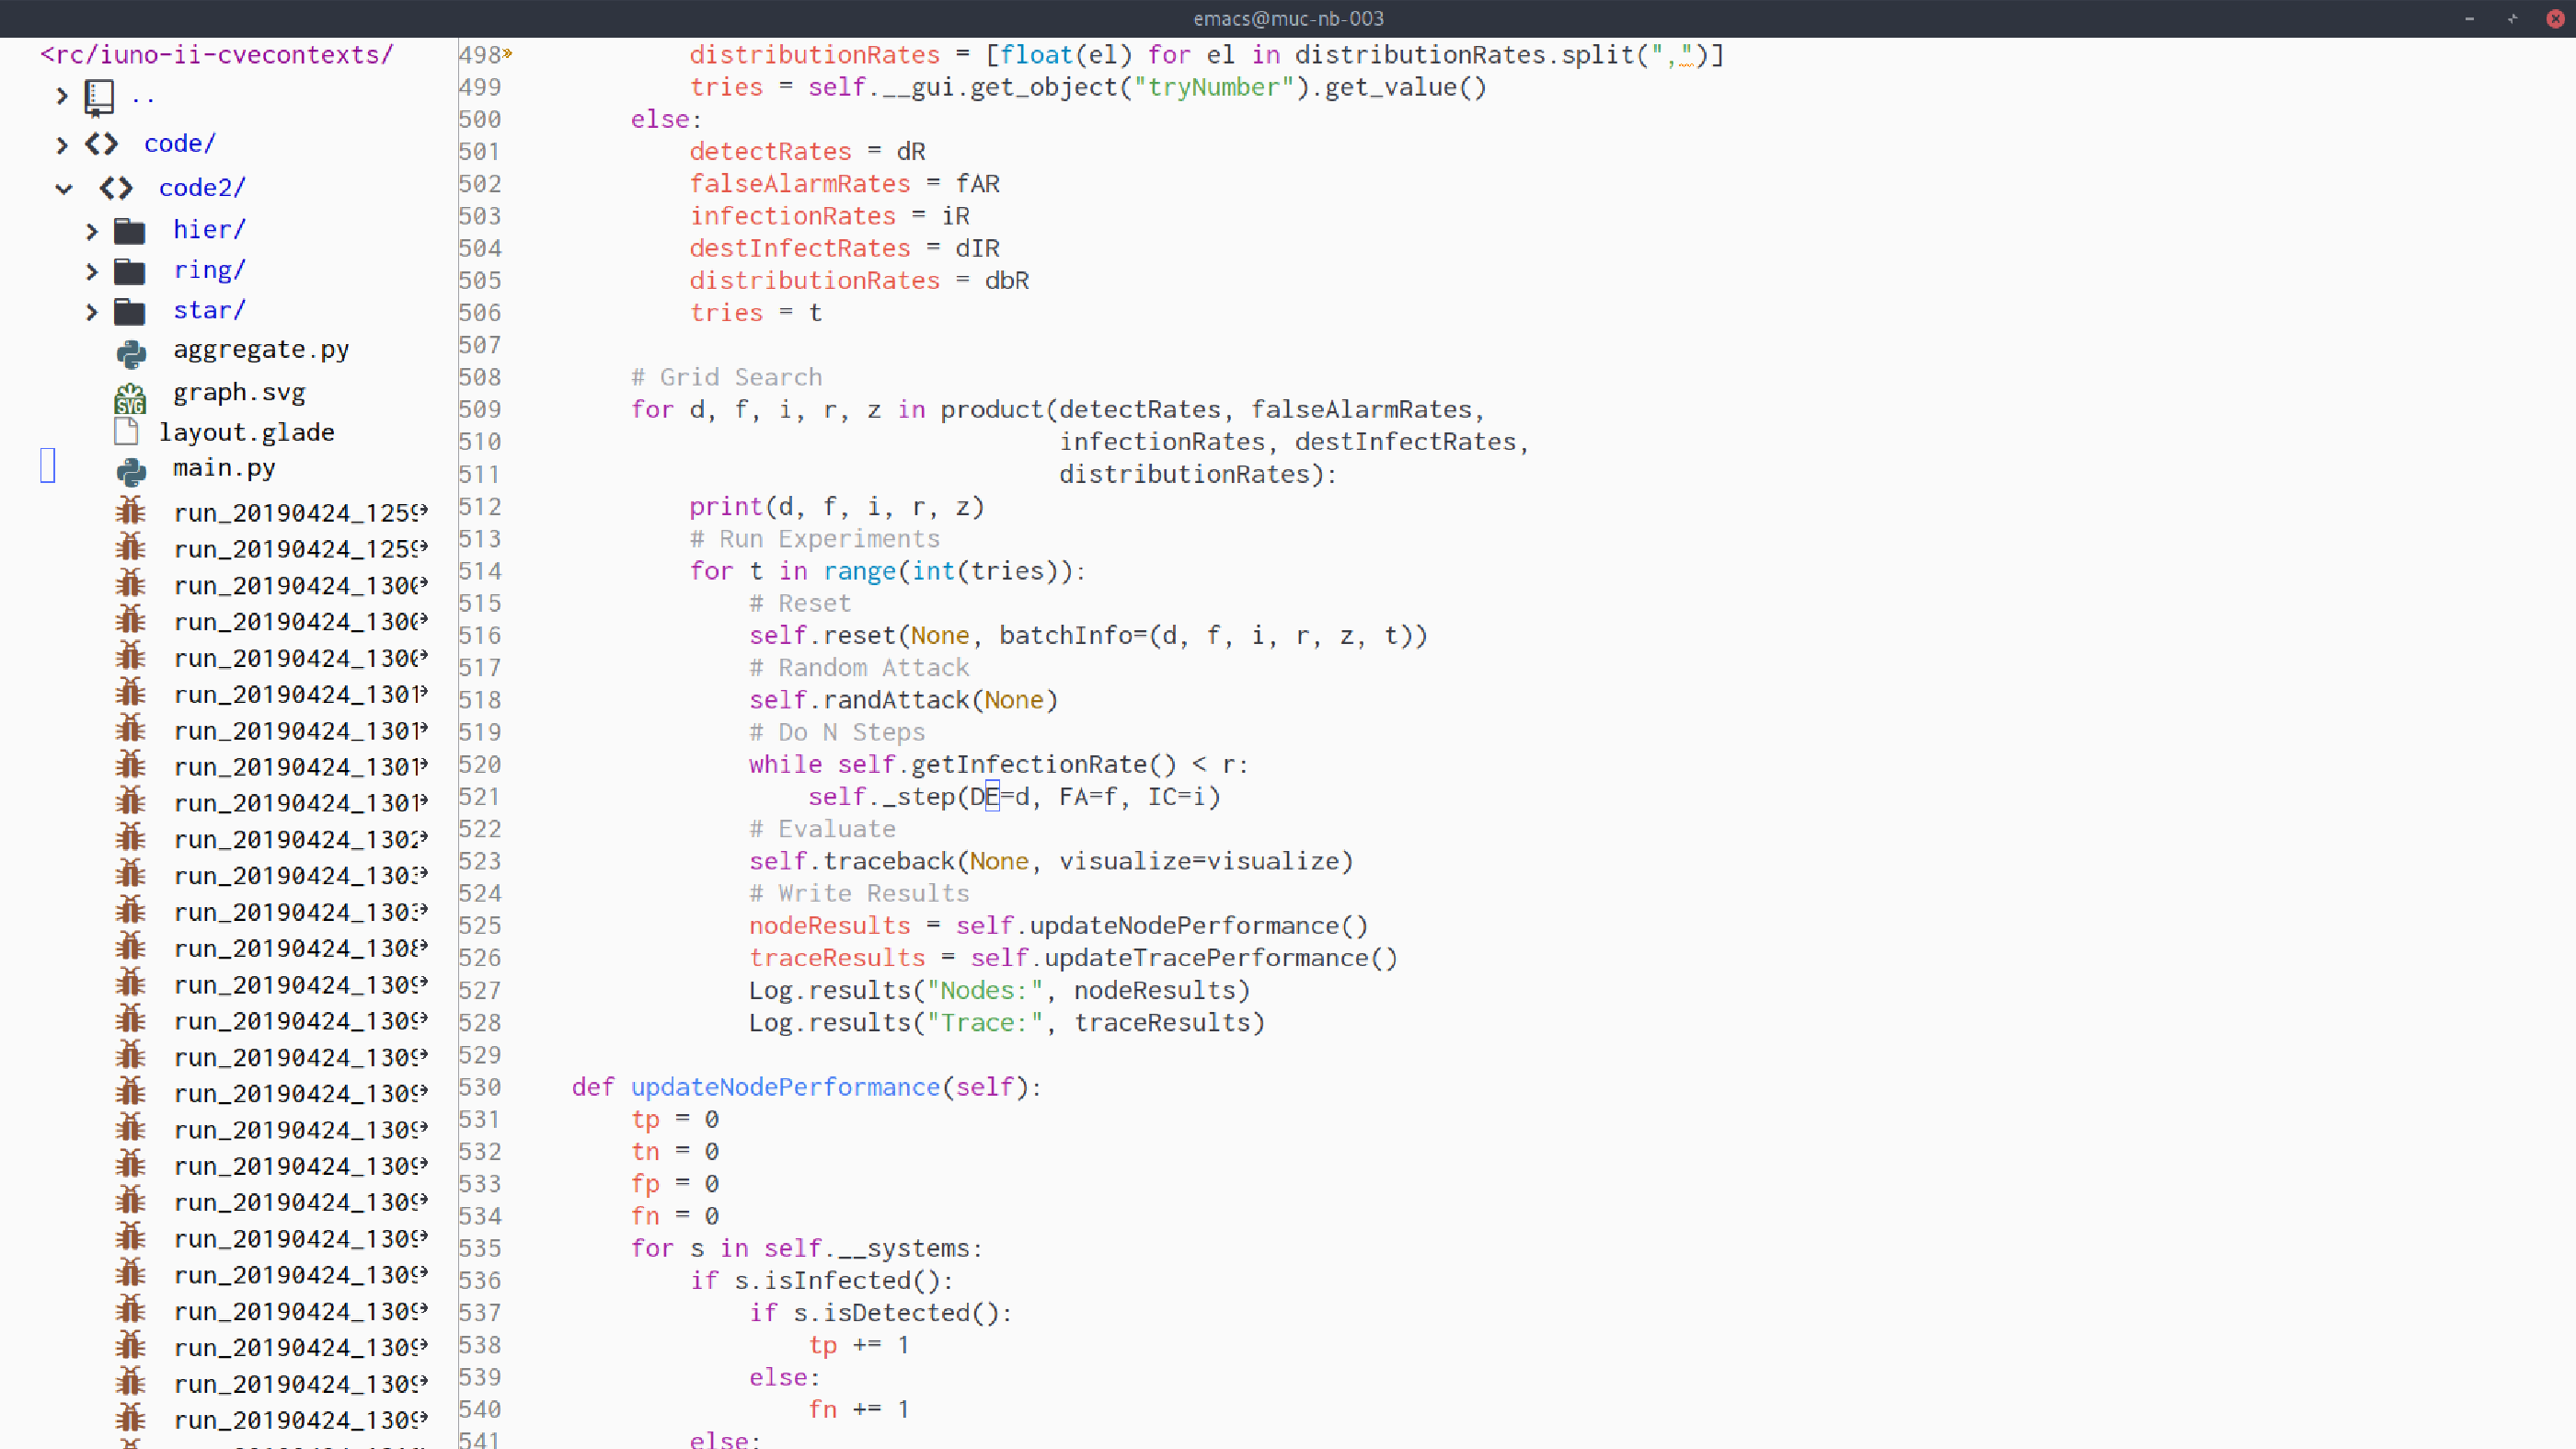Open graph.svg from the tree
This screenshot has width=2576, height=1449.
tap(239, 393)
